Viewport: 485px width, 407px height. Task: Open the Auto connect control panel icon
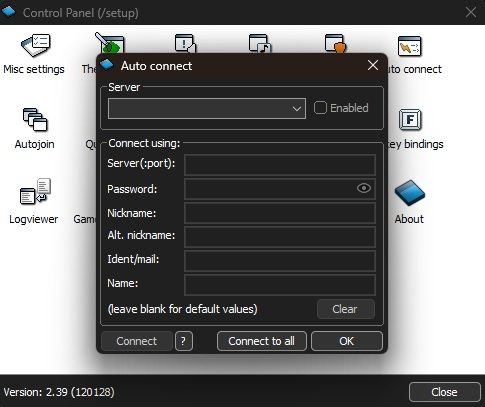(x=410, y=46)
